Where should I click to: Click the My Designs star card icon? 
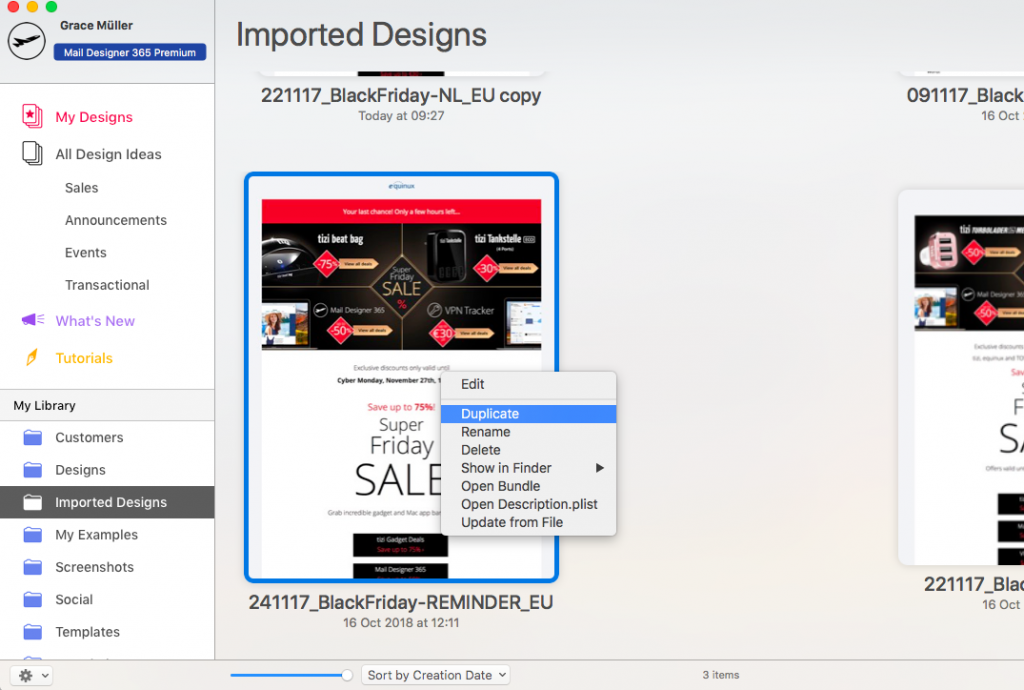(x=32, y=116)
